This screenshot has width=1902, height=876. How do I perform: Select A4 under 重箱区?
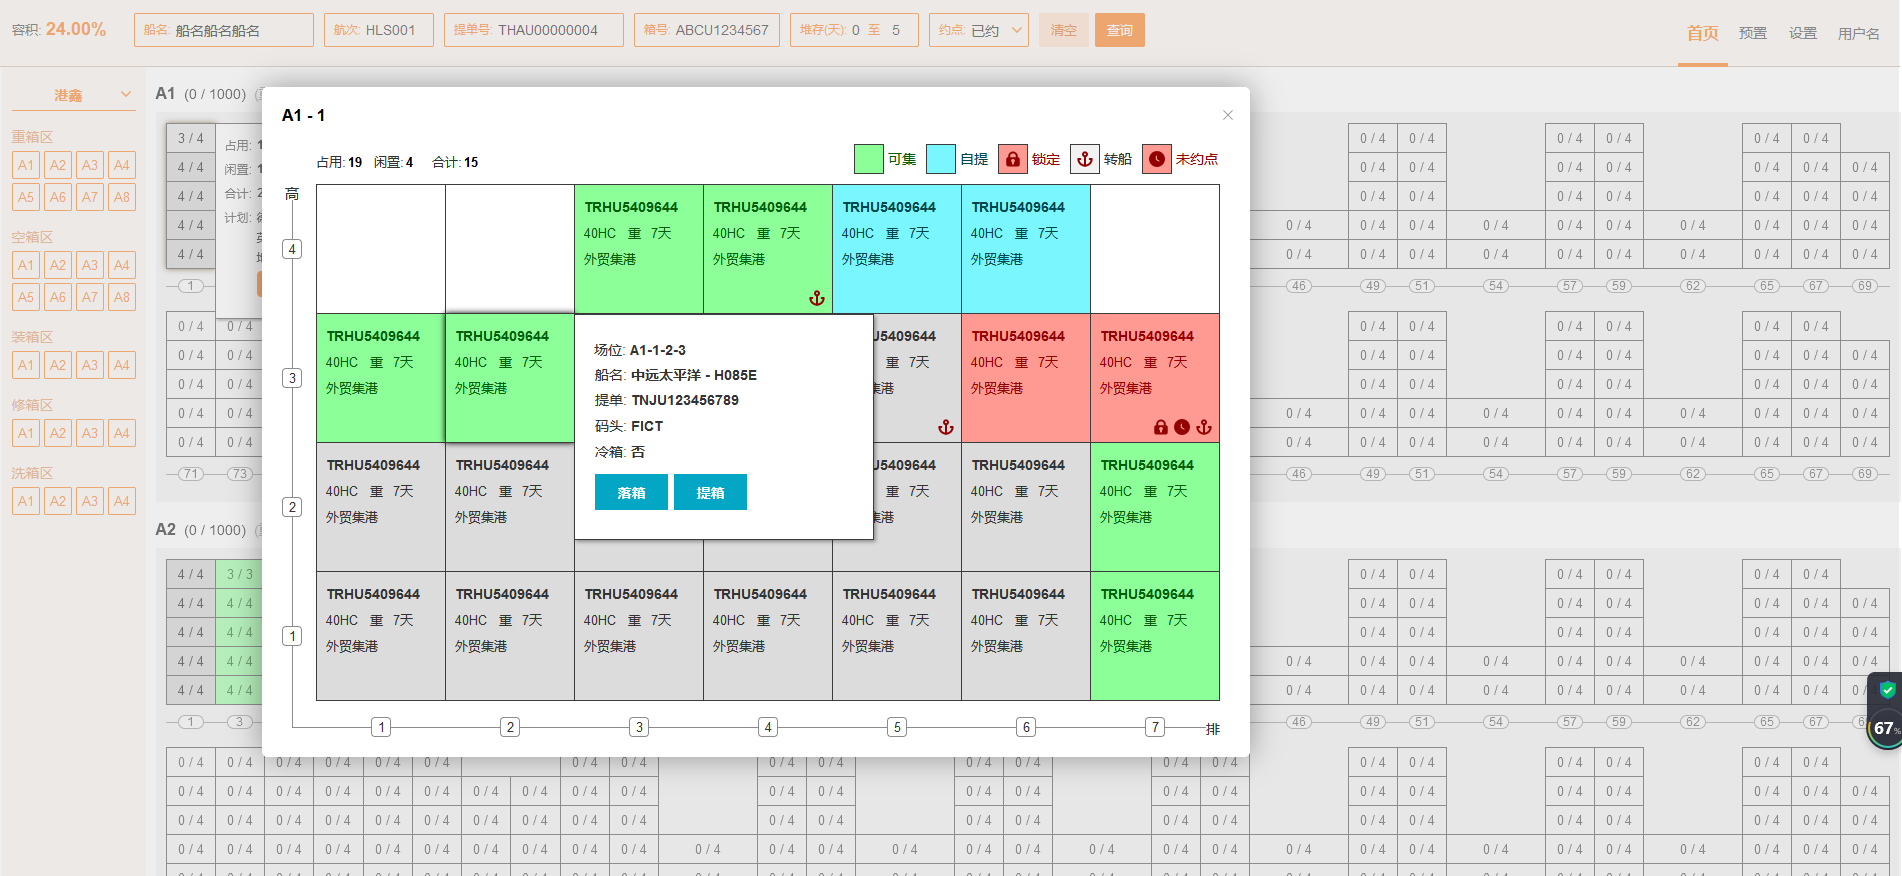[122, 165]
